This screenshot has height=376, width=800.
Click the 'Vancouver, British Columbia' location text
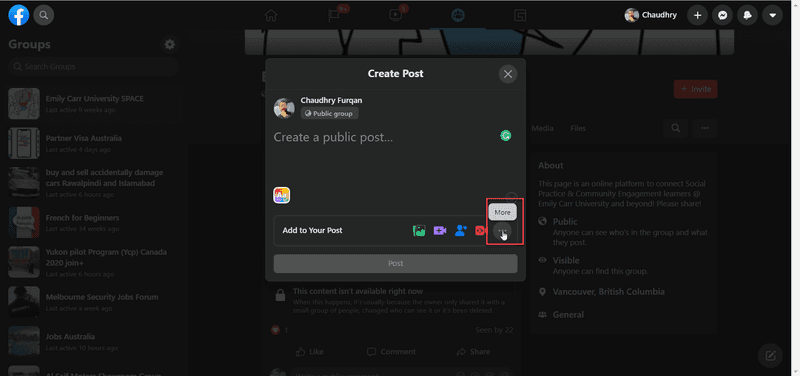pyautogui.click(x=609, y=292)
